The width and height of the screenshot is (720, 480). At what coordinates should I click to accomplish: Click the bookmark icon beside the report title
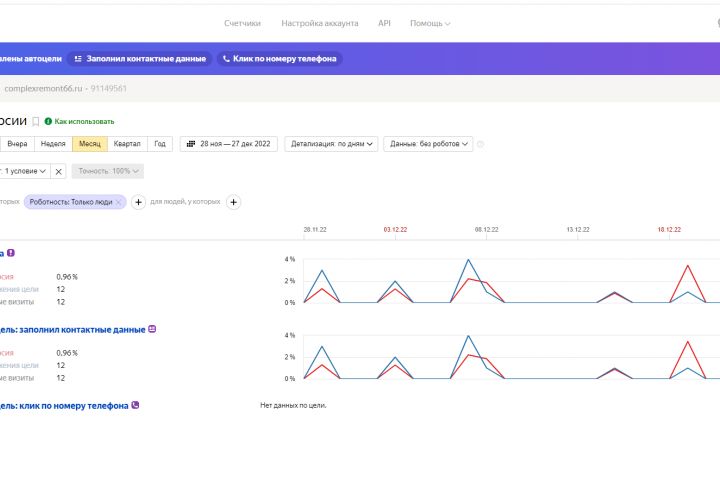point(36,121)
